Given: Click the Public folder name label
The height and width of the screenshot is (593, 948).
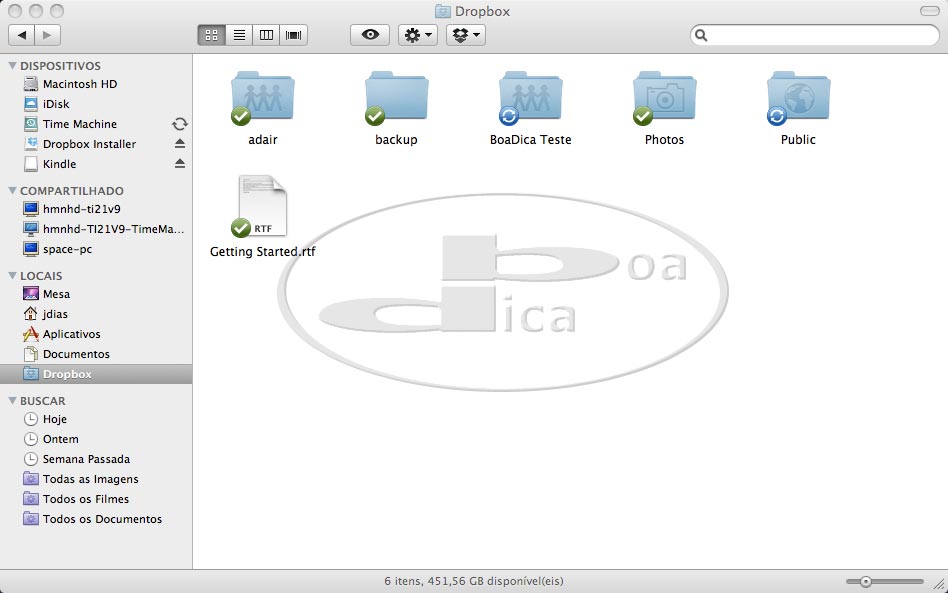Looking at the screenshot, I should click(798, 140).
